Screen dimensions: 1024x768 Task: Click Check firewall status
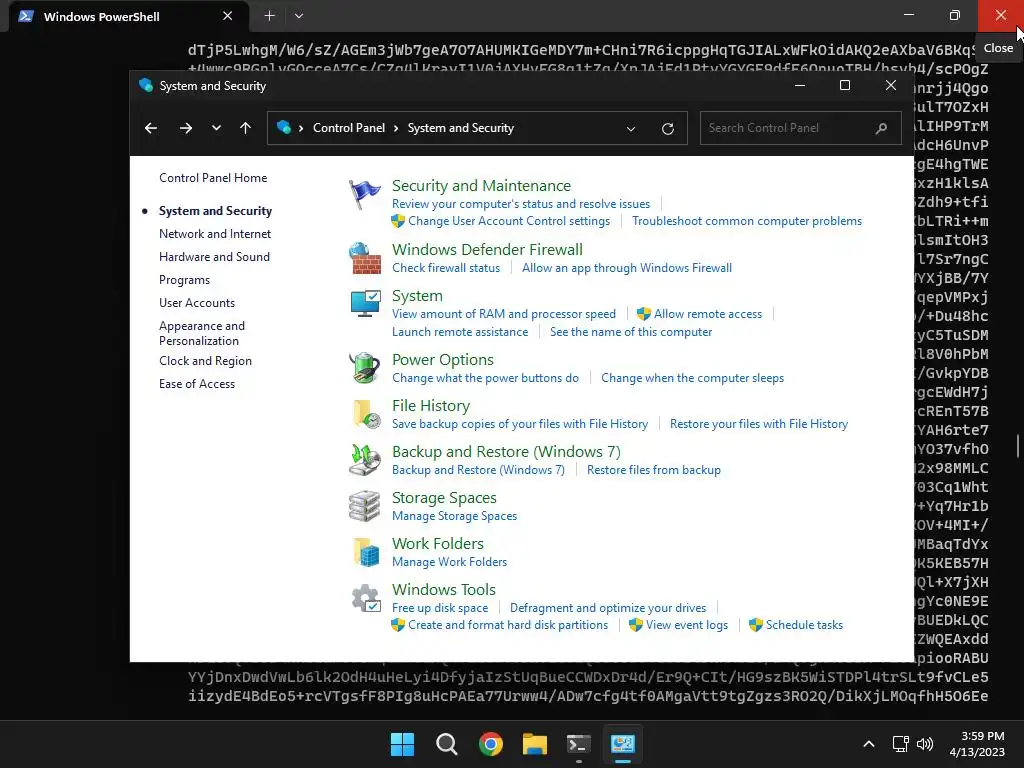pos(445,268)
